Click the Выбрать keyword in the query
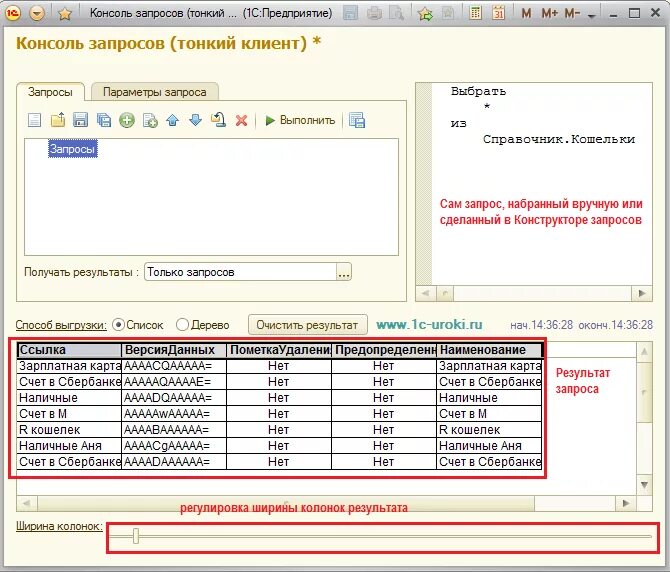The image size is (670, 572). click(x=478, y=91)
